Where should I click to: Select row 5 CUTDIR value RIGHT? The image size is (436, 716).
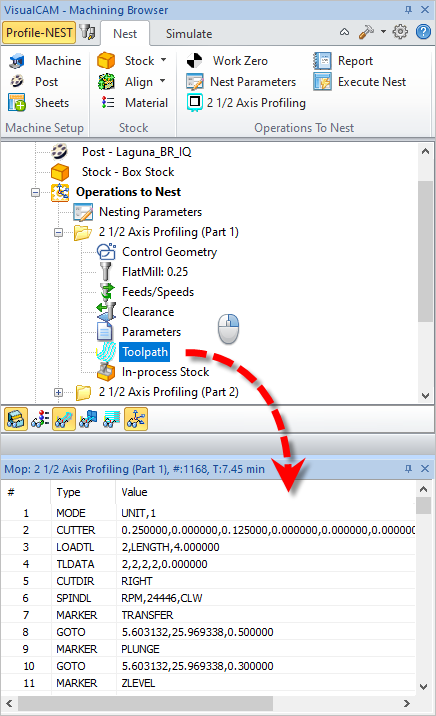pyautogui.click(x=137, y=581)
